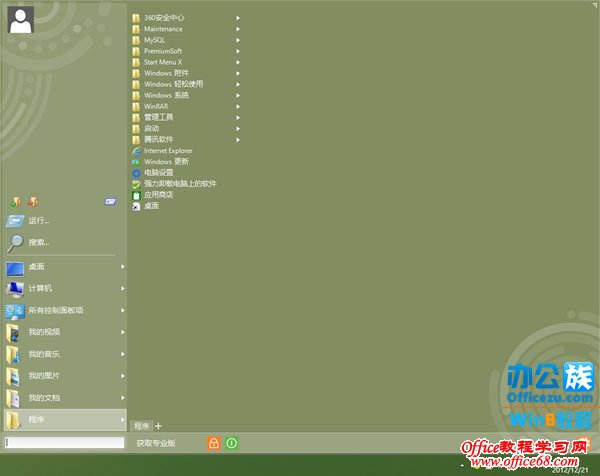Select 程序 entry in the left panel
The width and height of the screenshot is (600, 476).
(x=65, y=420)
